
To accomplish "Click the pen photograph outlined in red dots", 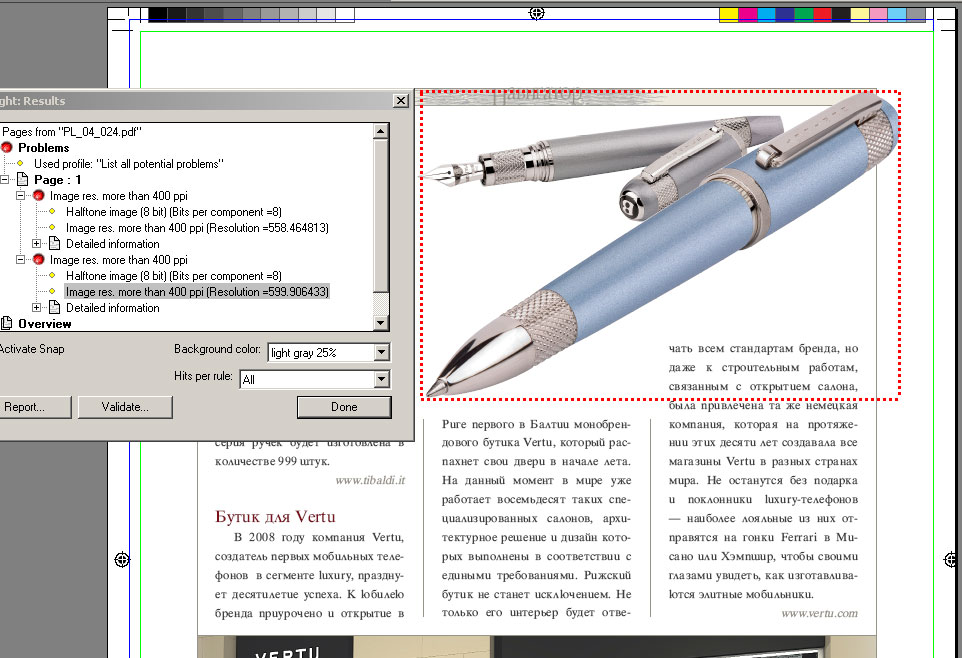I will (x=660, y=246).
